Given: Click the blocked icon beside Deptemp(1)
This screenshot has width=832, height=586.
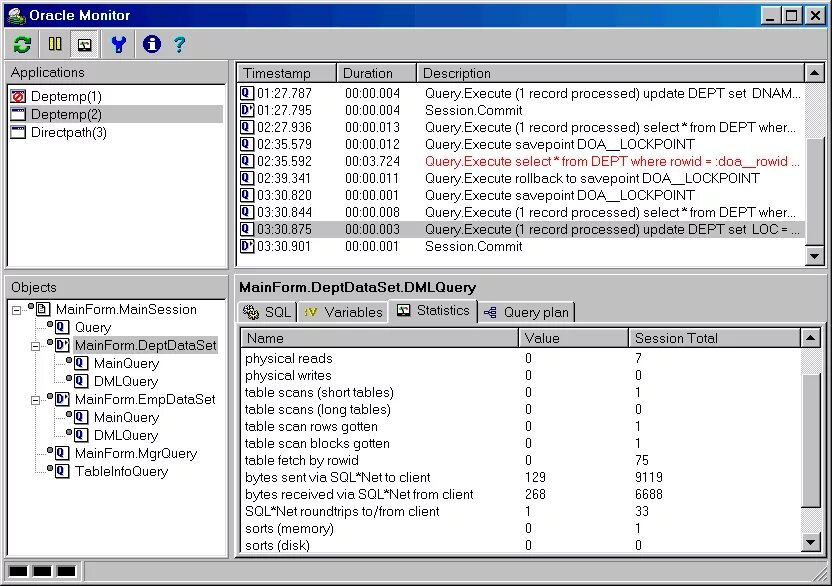Looking at the screenshot, I should (18, 97).
